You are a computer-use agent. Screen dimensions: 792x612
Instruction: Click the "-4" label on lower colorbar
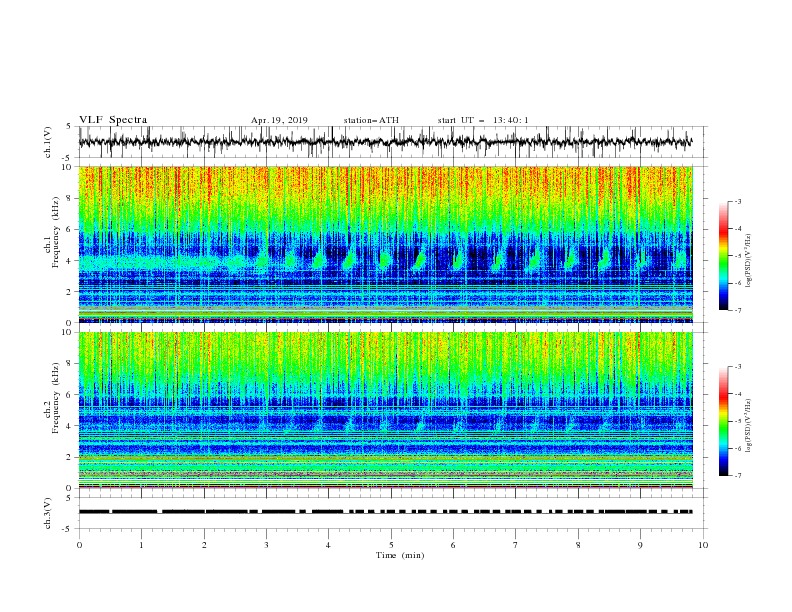[x=738, y=394]
